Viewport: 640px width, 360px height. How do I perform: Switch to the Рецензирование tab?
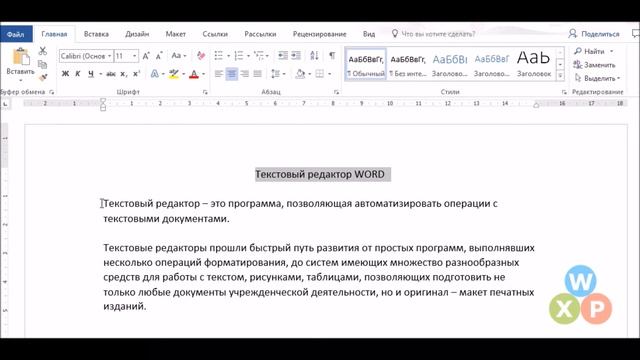[x=320, y=34]
